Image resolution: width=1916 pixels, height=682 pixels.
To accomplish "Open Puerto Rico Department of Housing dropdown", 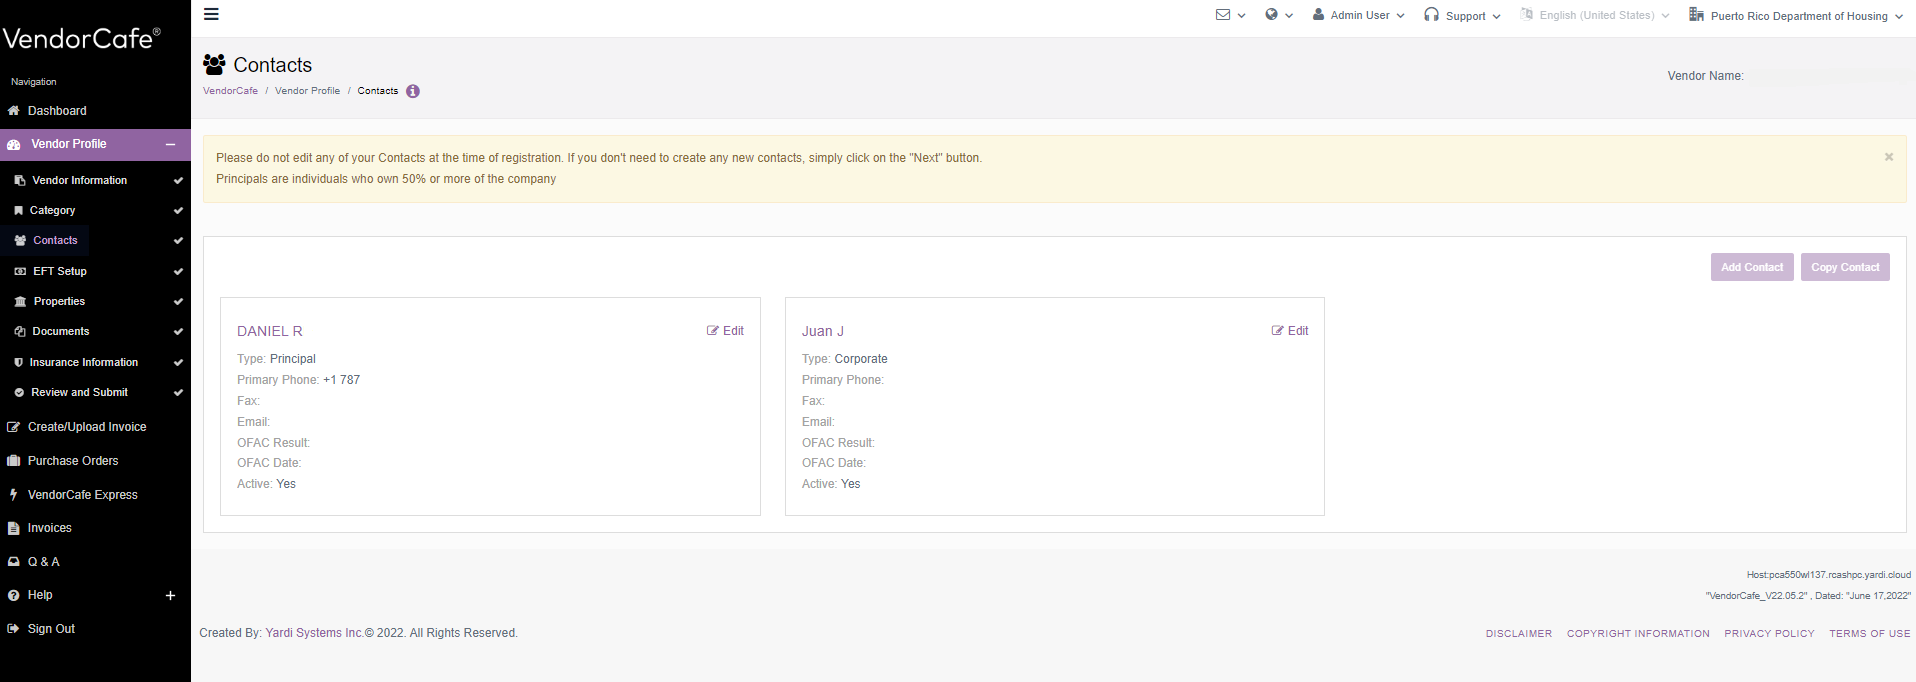I will point(1796,16).
